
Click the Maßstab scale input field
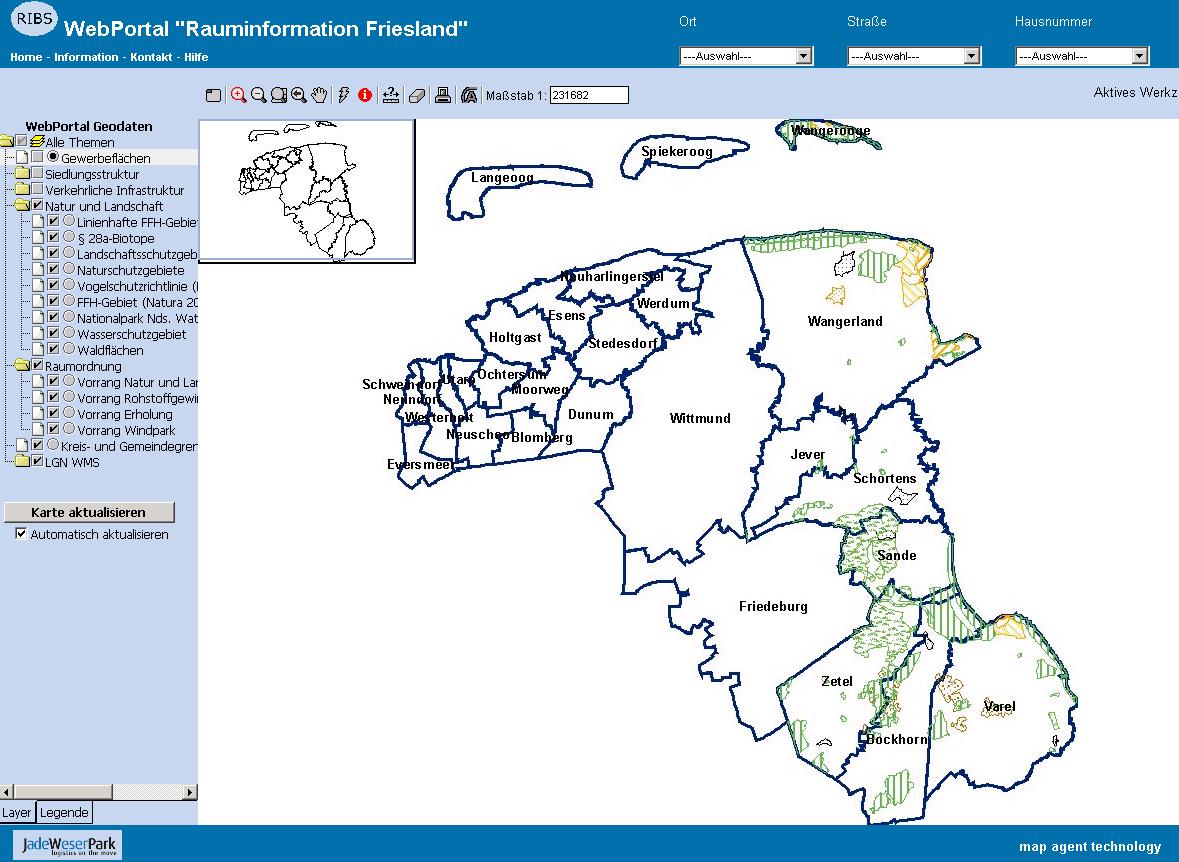point(589,95)
